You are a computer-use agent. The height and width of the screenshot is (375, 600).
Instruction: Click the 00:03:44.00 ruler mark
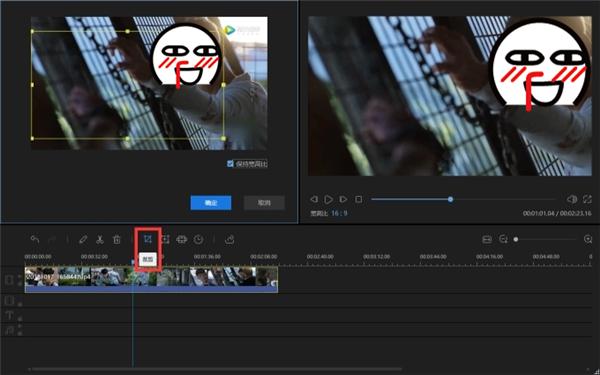433,257
